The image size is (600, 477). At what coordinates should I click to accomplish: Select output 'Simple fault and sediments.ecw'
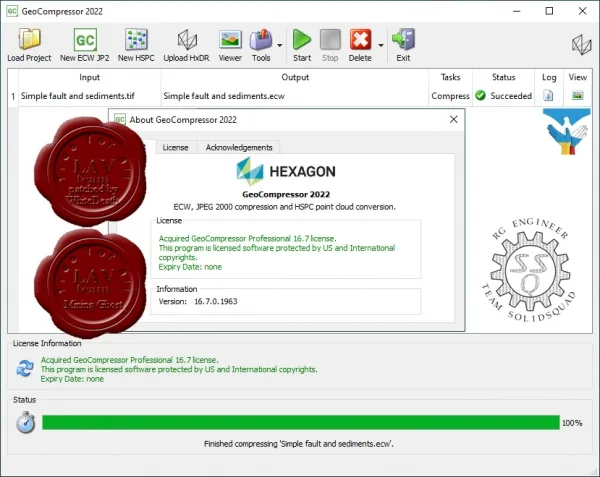coord(224,96)
